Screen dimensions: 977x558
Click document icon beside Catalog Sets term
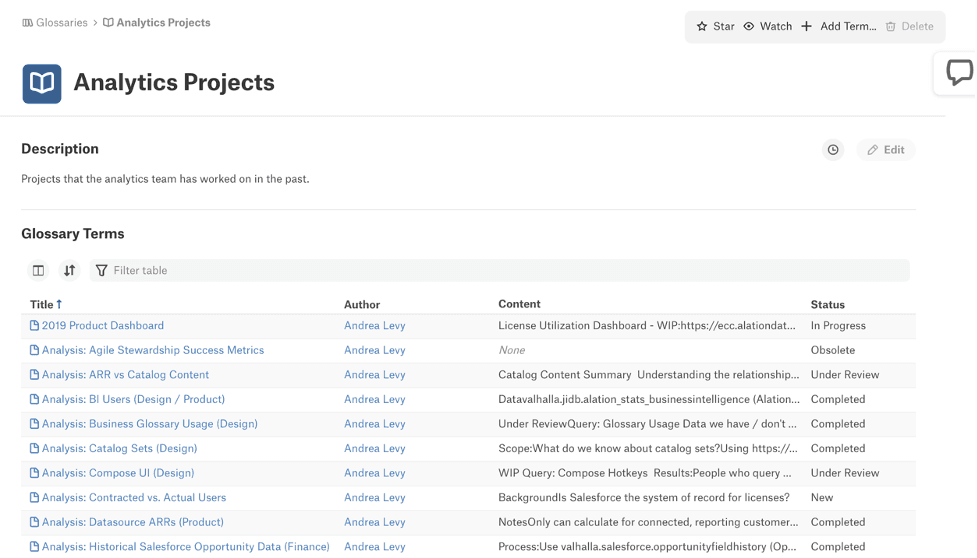pyautogui.click(x=34, y=449)
